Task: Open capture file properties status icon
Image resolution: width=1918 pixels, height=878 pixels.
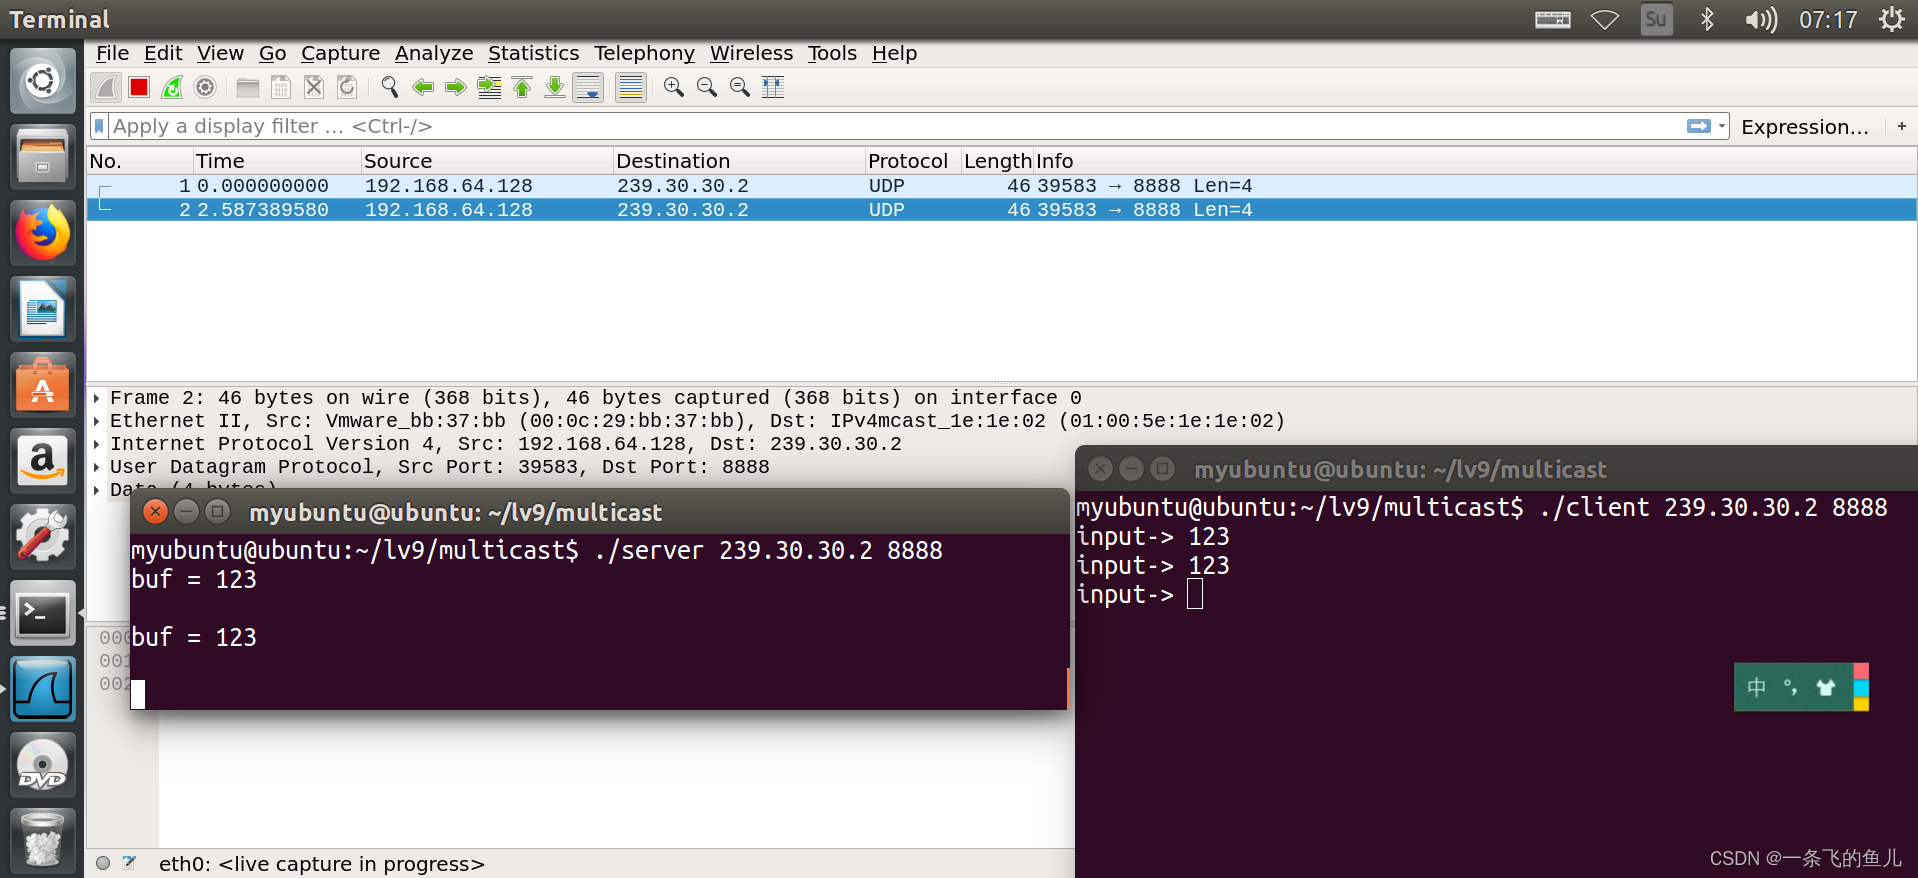Action: coord(129,863)
